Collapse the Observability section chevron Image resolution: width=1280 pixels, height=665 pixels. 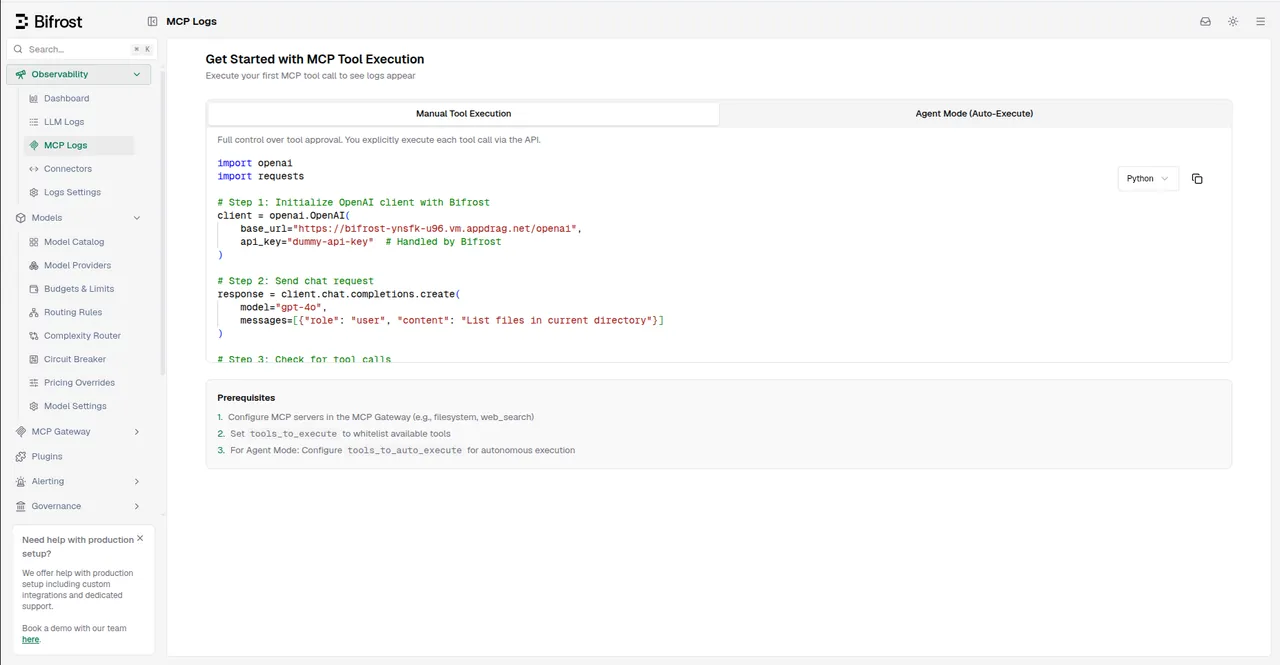point(137,74)
